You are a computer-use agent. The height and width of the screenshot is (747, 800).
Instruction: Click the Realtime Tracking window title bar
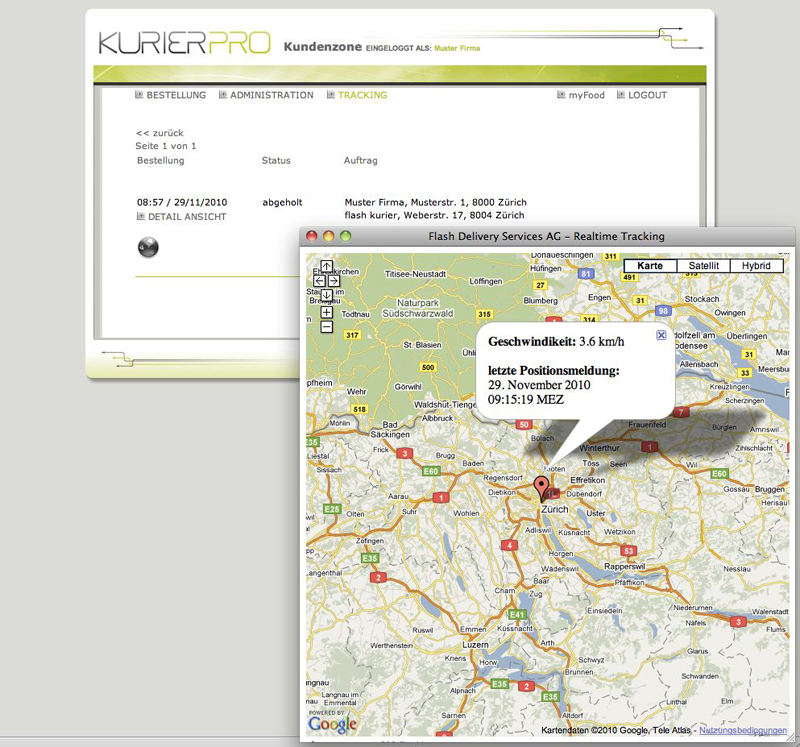tap(546, 236)
